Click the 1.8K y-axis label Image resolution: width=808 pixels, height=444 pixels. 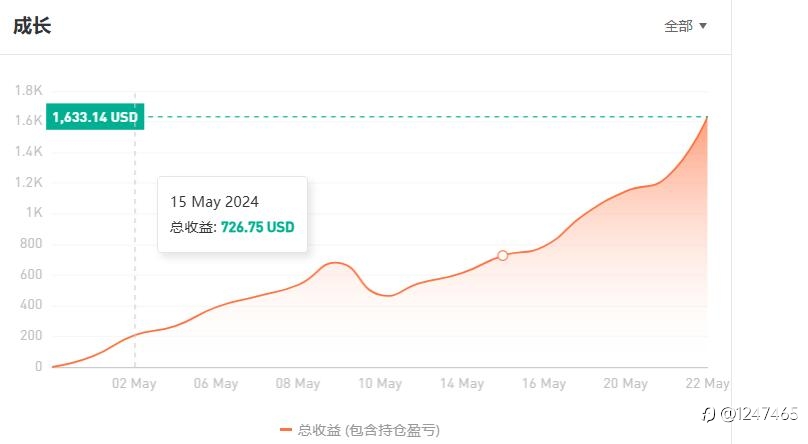coord(28,91)
